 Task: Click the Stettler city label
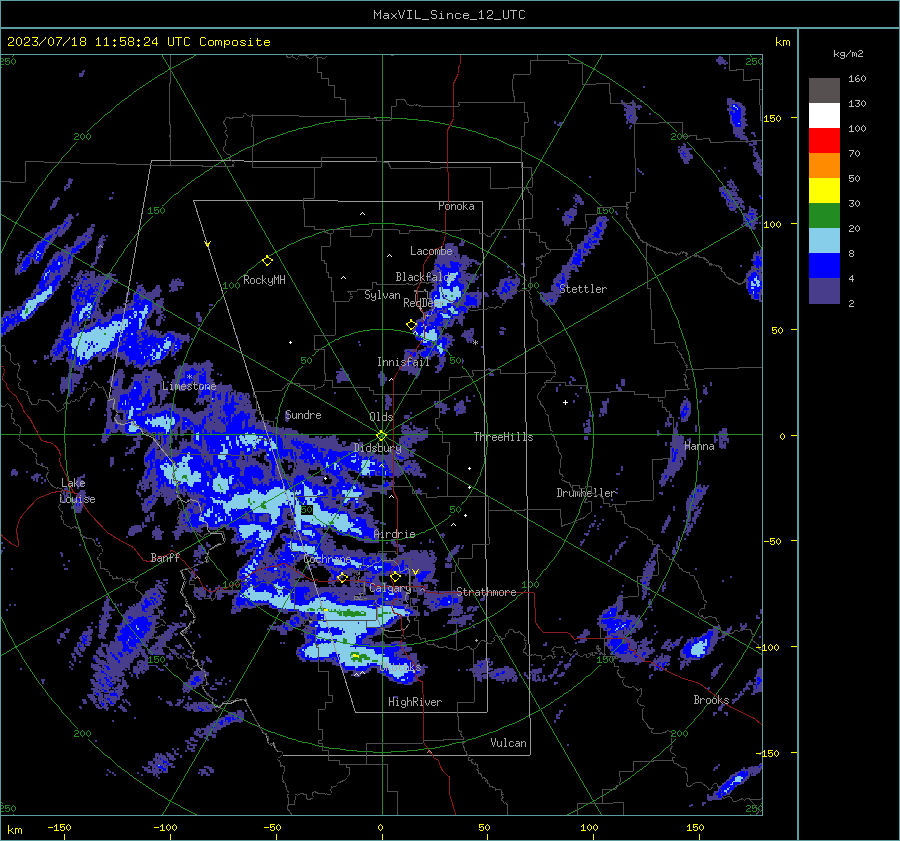point(583,289)
